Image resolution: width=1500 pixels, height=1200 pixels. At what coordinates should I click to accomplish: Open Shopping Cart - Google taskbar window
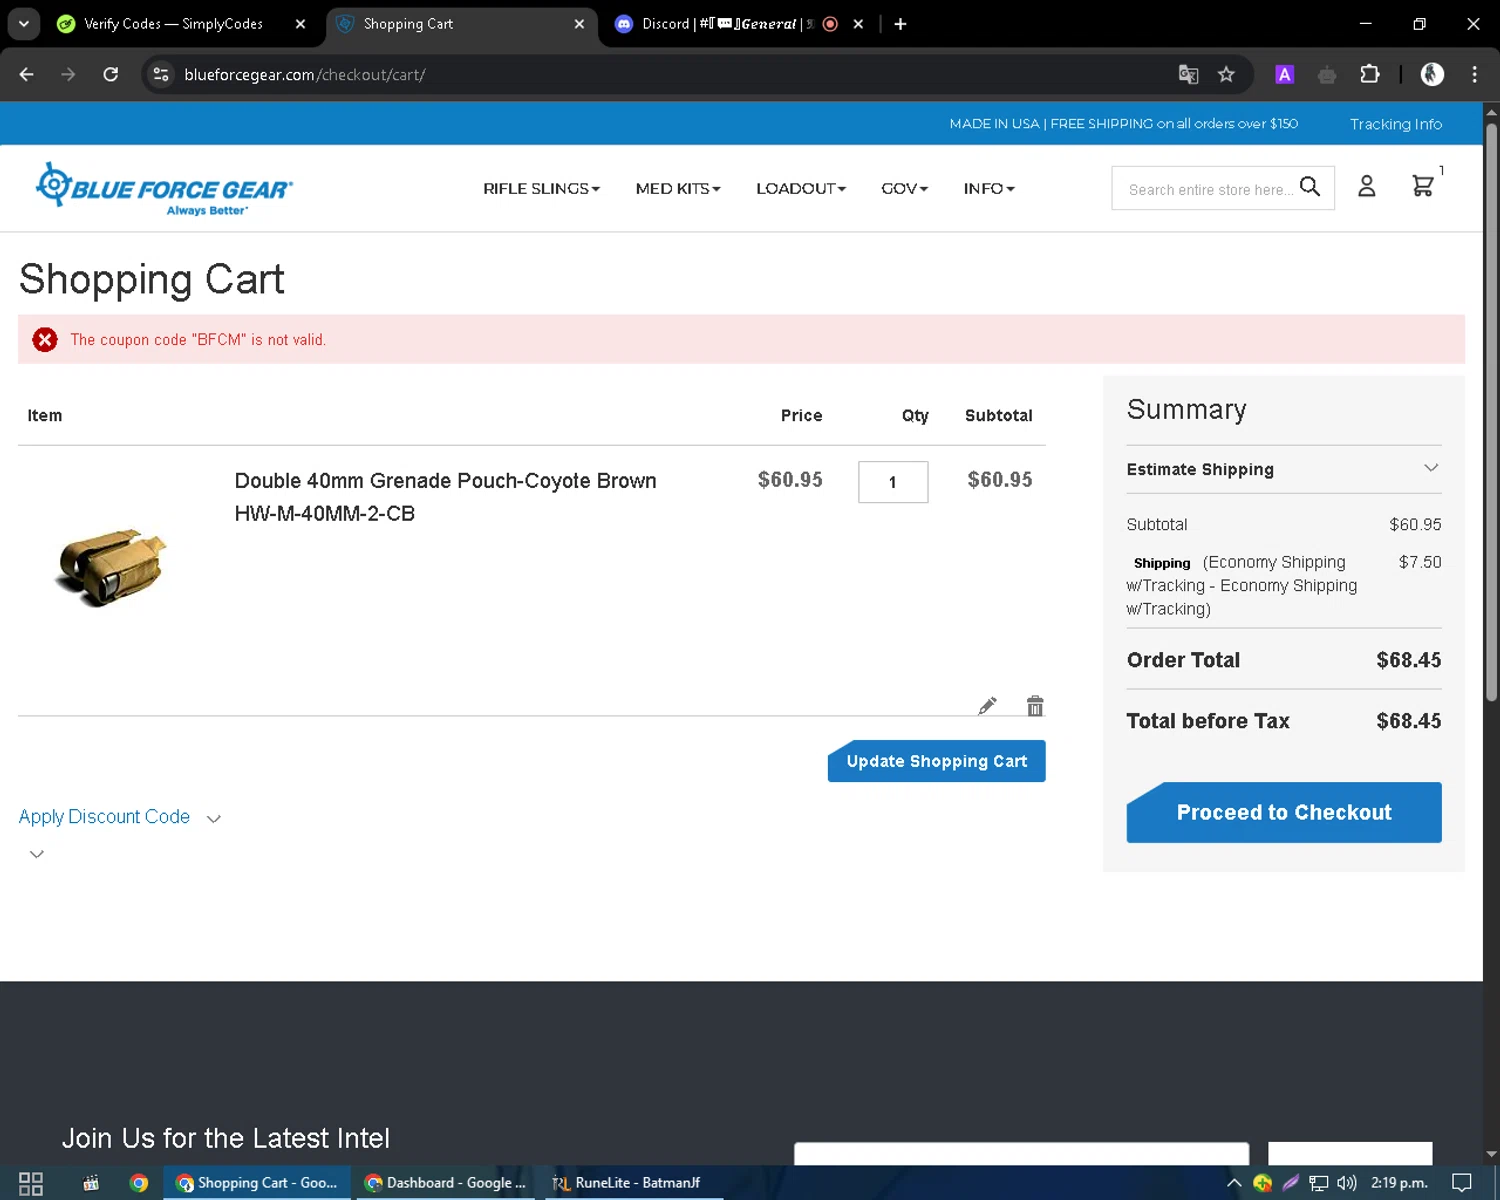pyautogui.click(x=258, y=1183)
